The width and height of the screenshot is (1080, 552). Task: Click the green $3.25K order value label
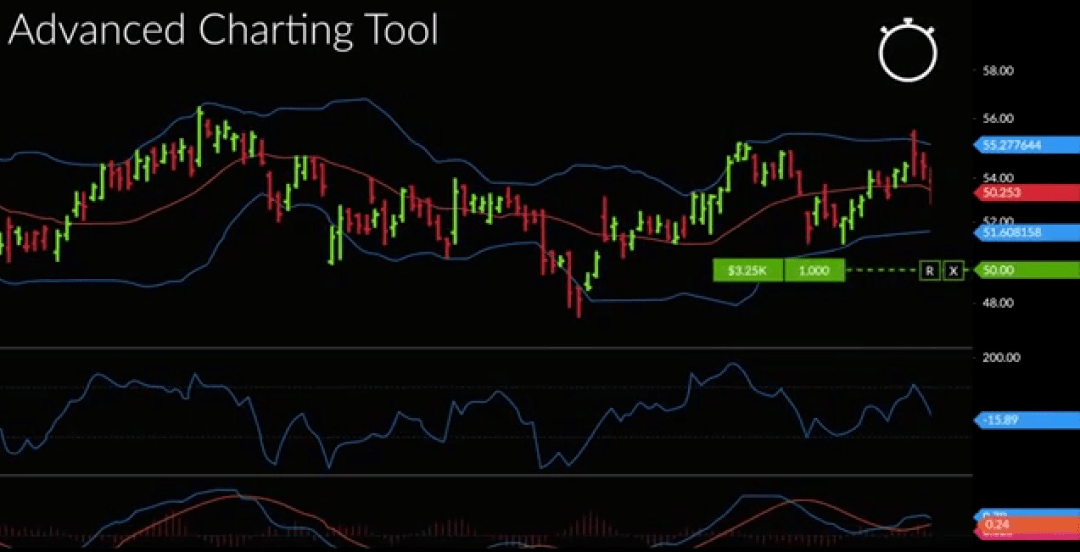[747, 270]
